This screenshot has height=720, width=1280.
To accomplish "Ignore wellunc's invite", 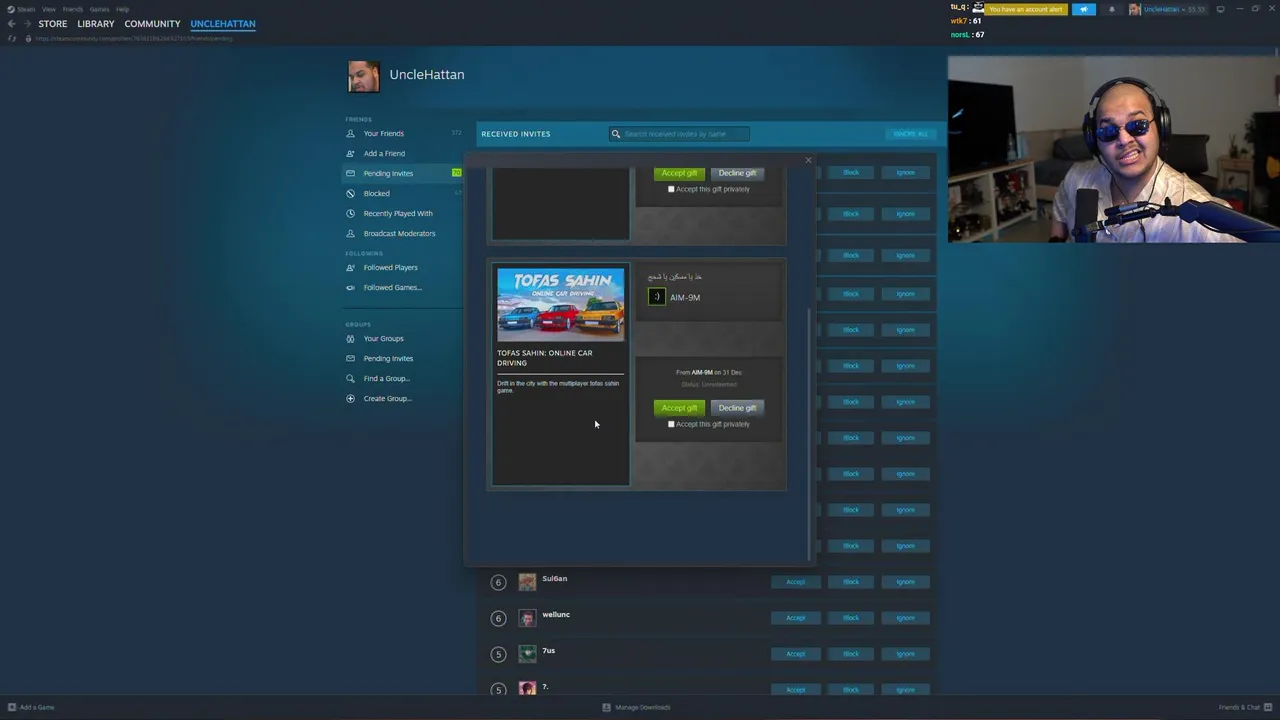I will [x=905, y=618].
